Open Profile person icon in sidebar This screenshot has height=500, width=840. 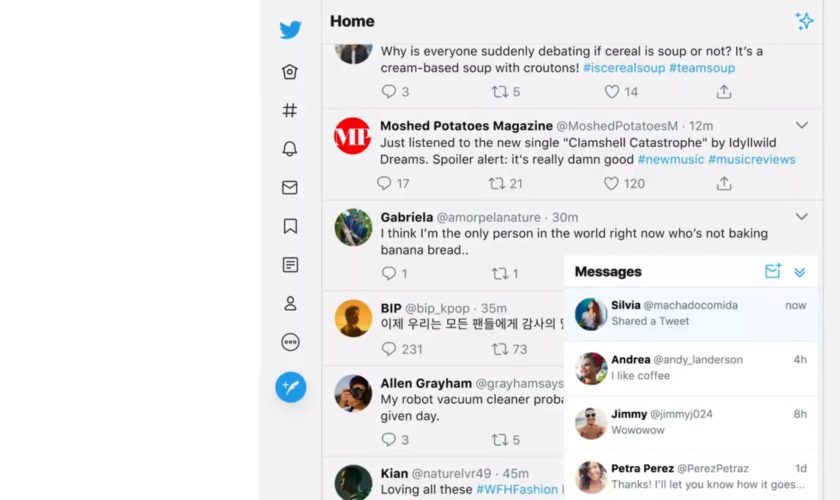290,303
